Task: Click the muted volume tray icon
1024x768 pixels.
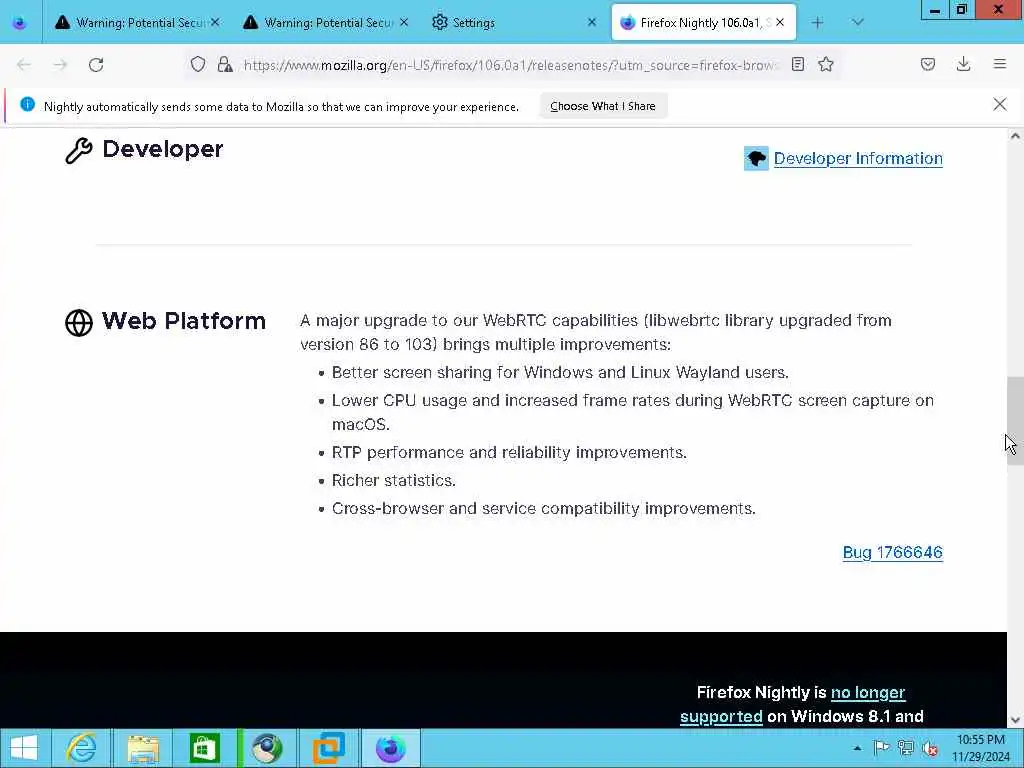Action: 931,748
